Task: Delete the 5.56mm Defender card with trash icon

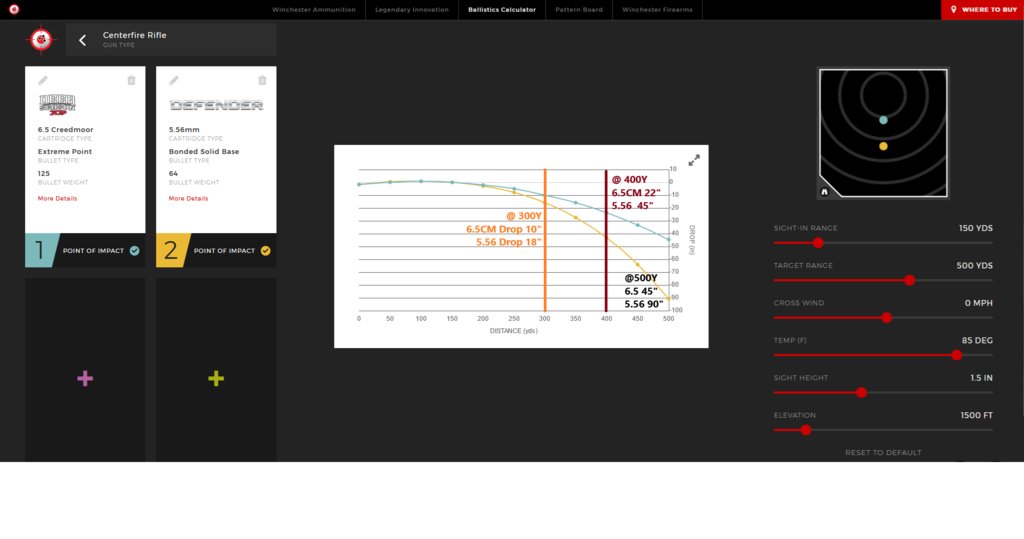Action: (x=262, y=80)
